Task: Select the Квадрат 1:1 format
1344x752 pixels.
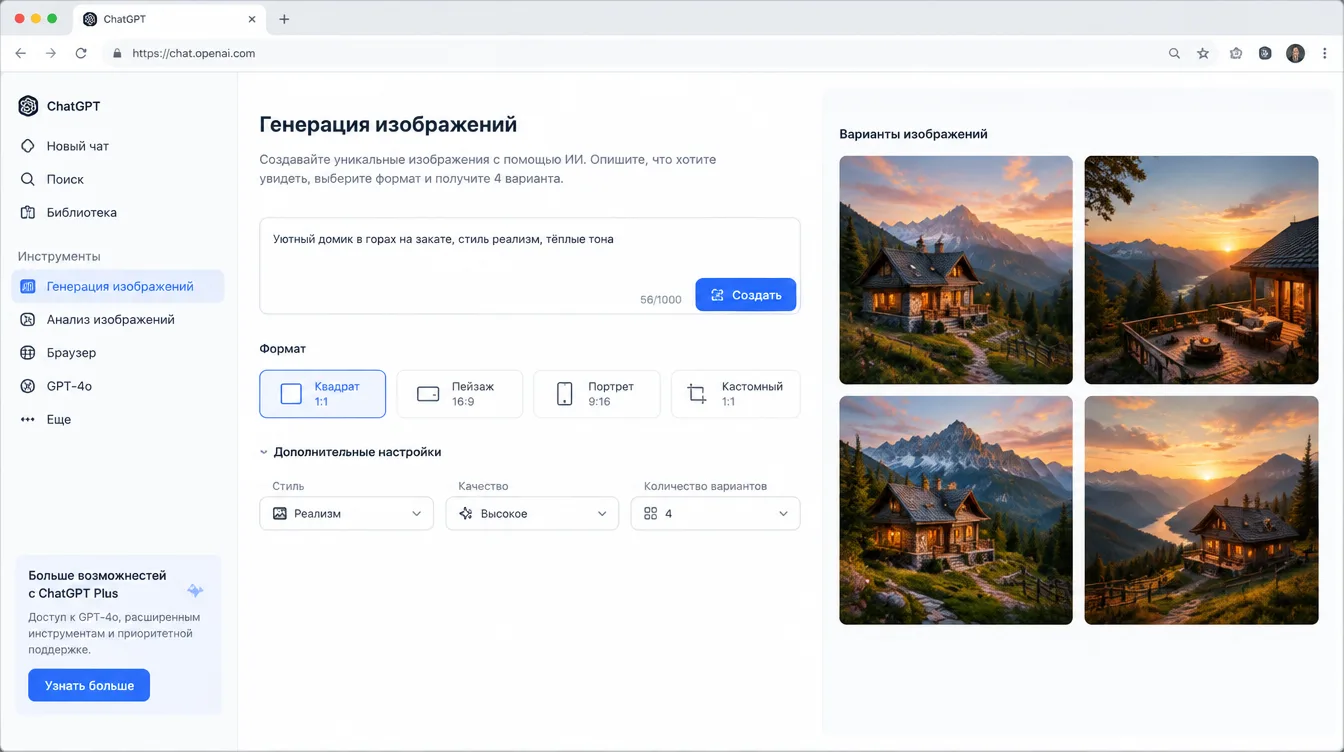Action: [322, 394]
